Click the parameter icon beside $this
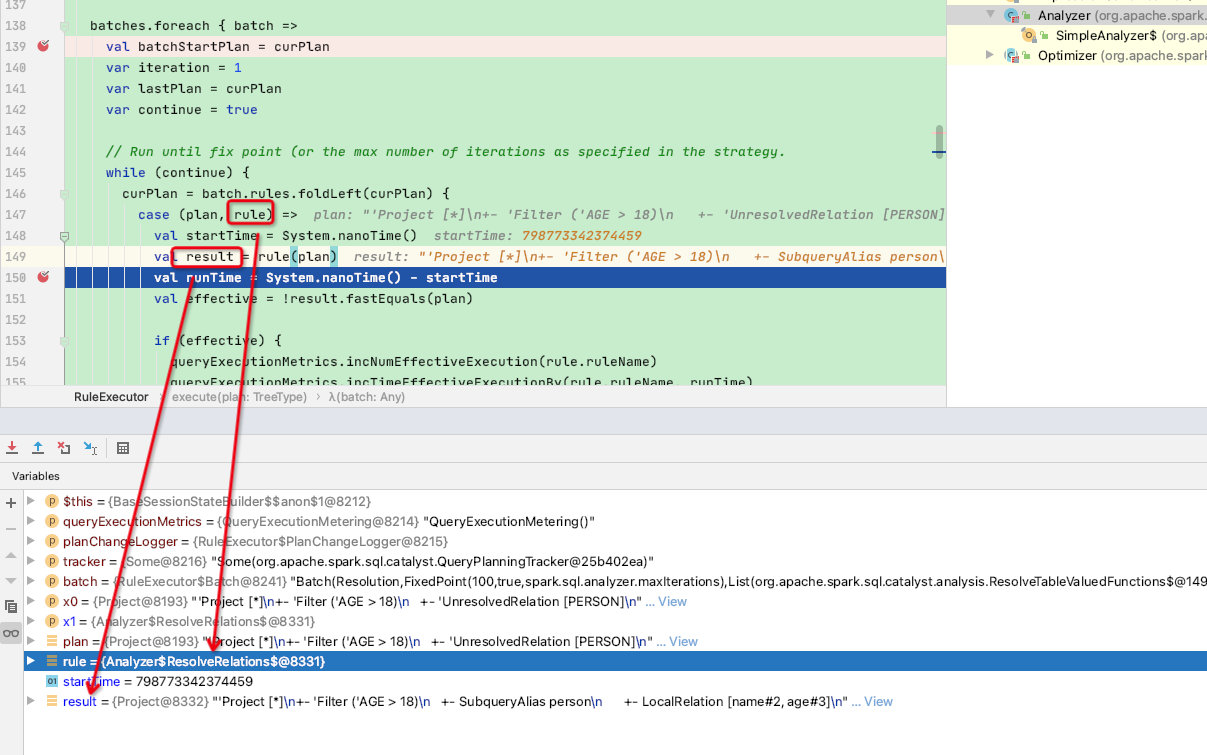Viewport: 1207px width, 755px height. (52, 501)
